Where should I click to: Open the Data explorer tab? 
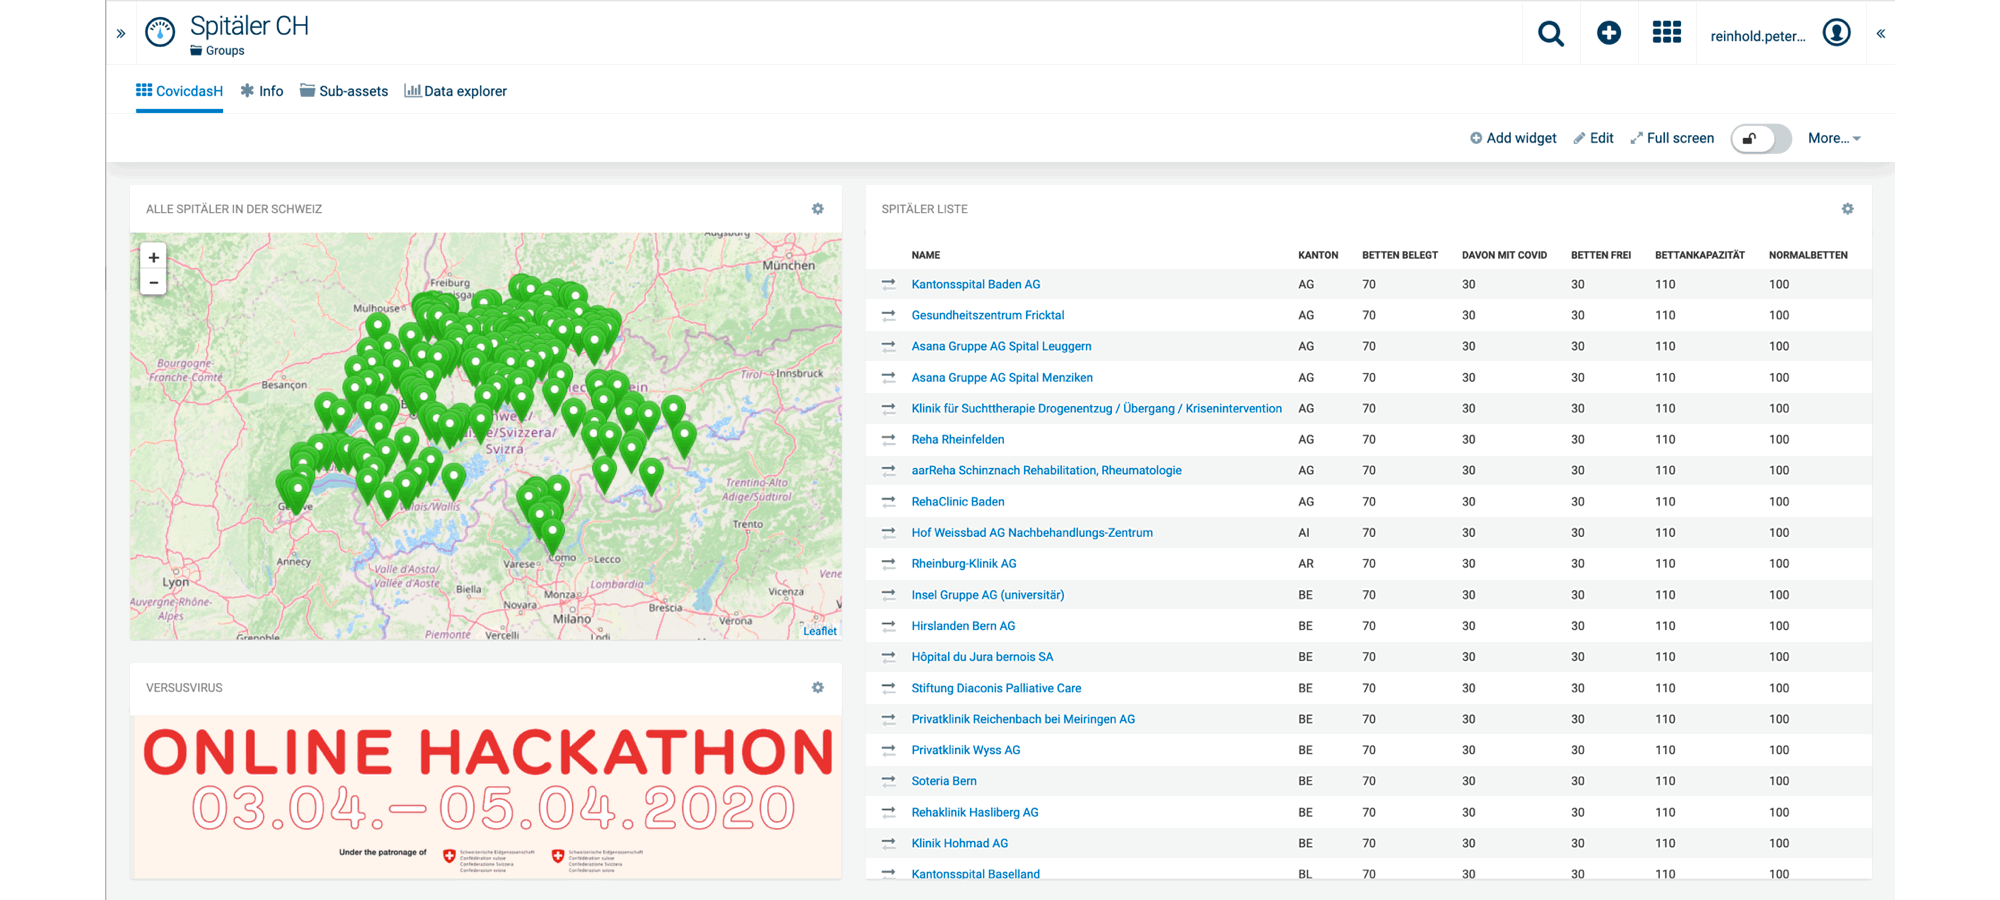point(455,91)
